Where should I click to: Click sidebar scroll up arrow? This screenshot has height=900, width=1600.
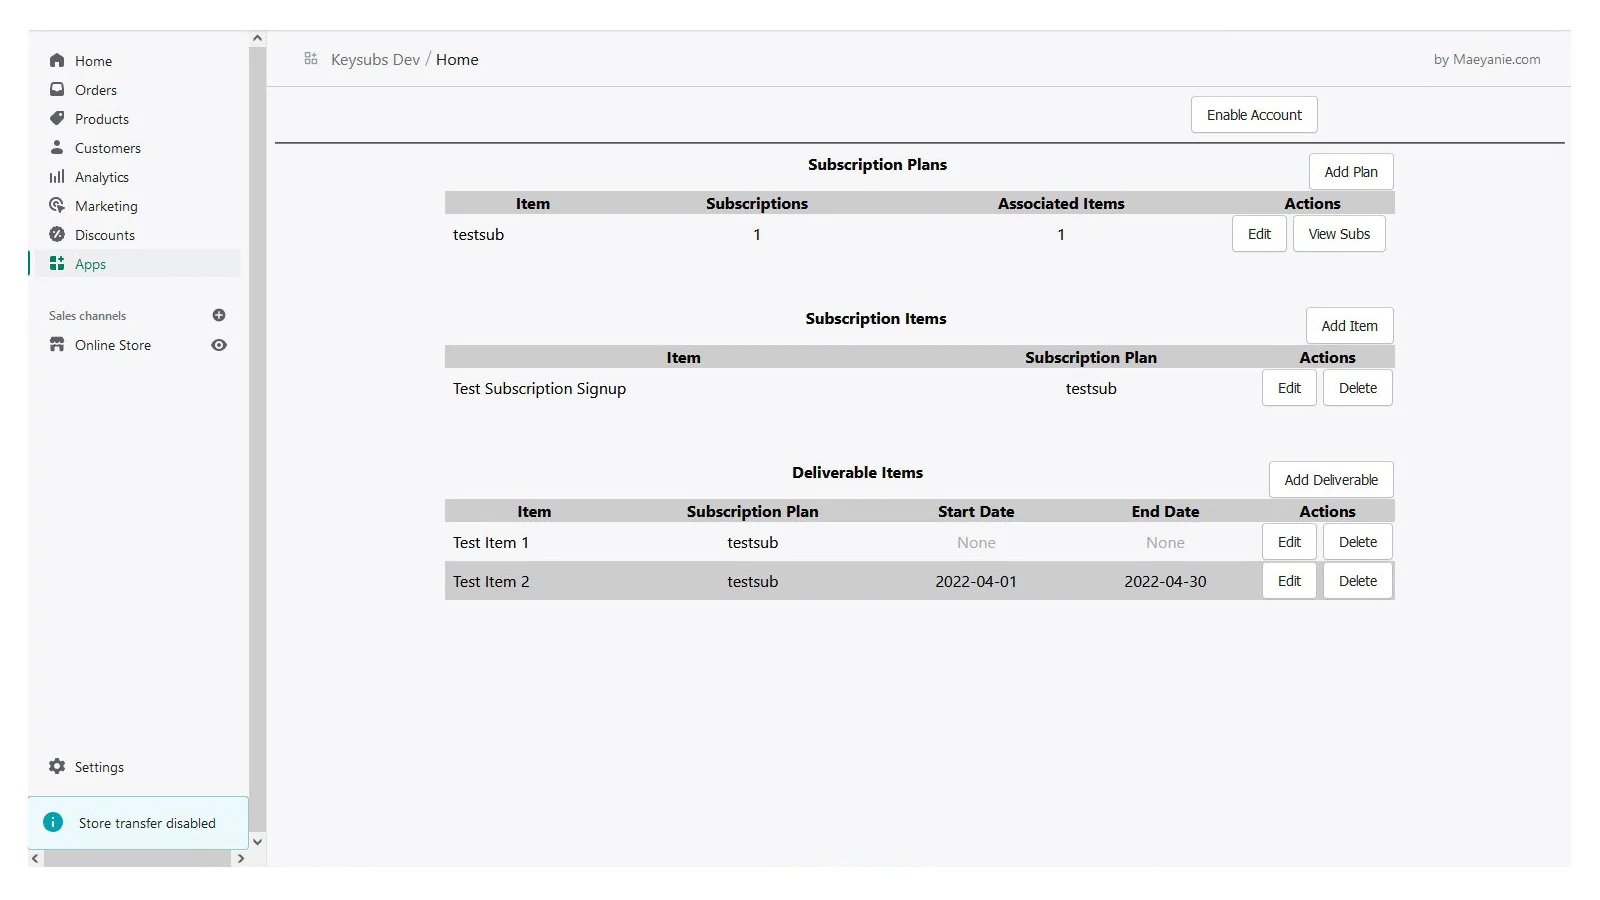point(257,38)
